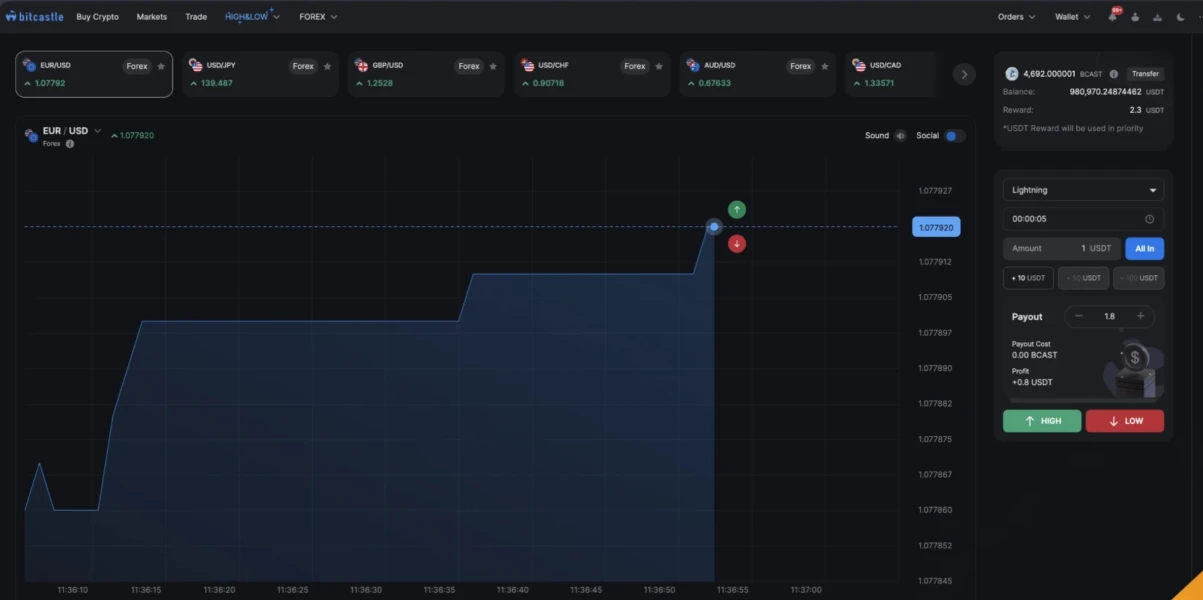This screenshot has height=600, width=1203.
Task: Mute the chart Sound toggle
Action: 900,136
